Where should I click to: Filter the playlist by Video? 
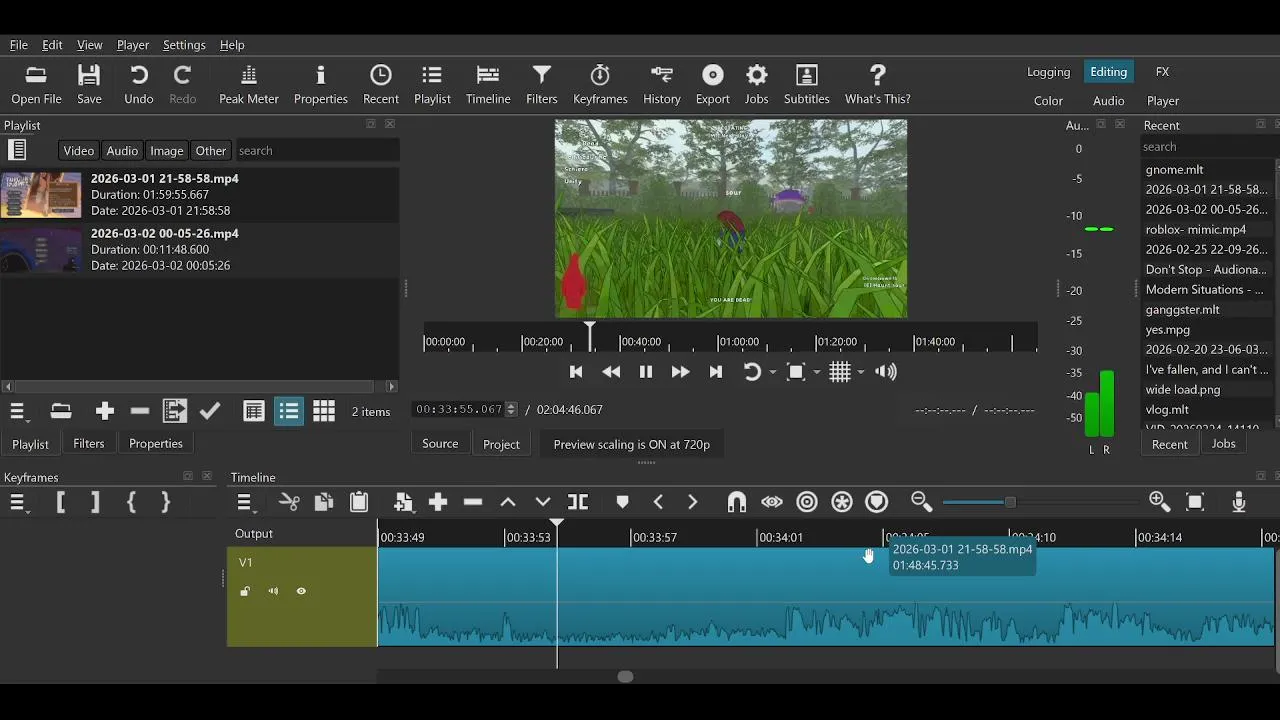[78, 151]
